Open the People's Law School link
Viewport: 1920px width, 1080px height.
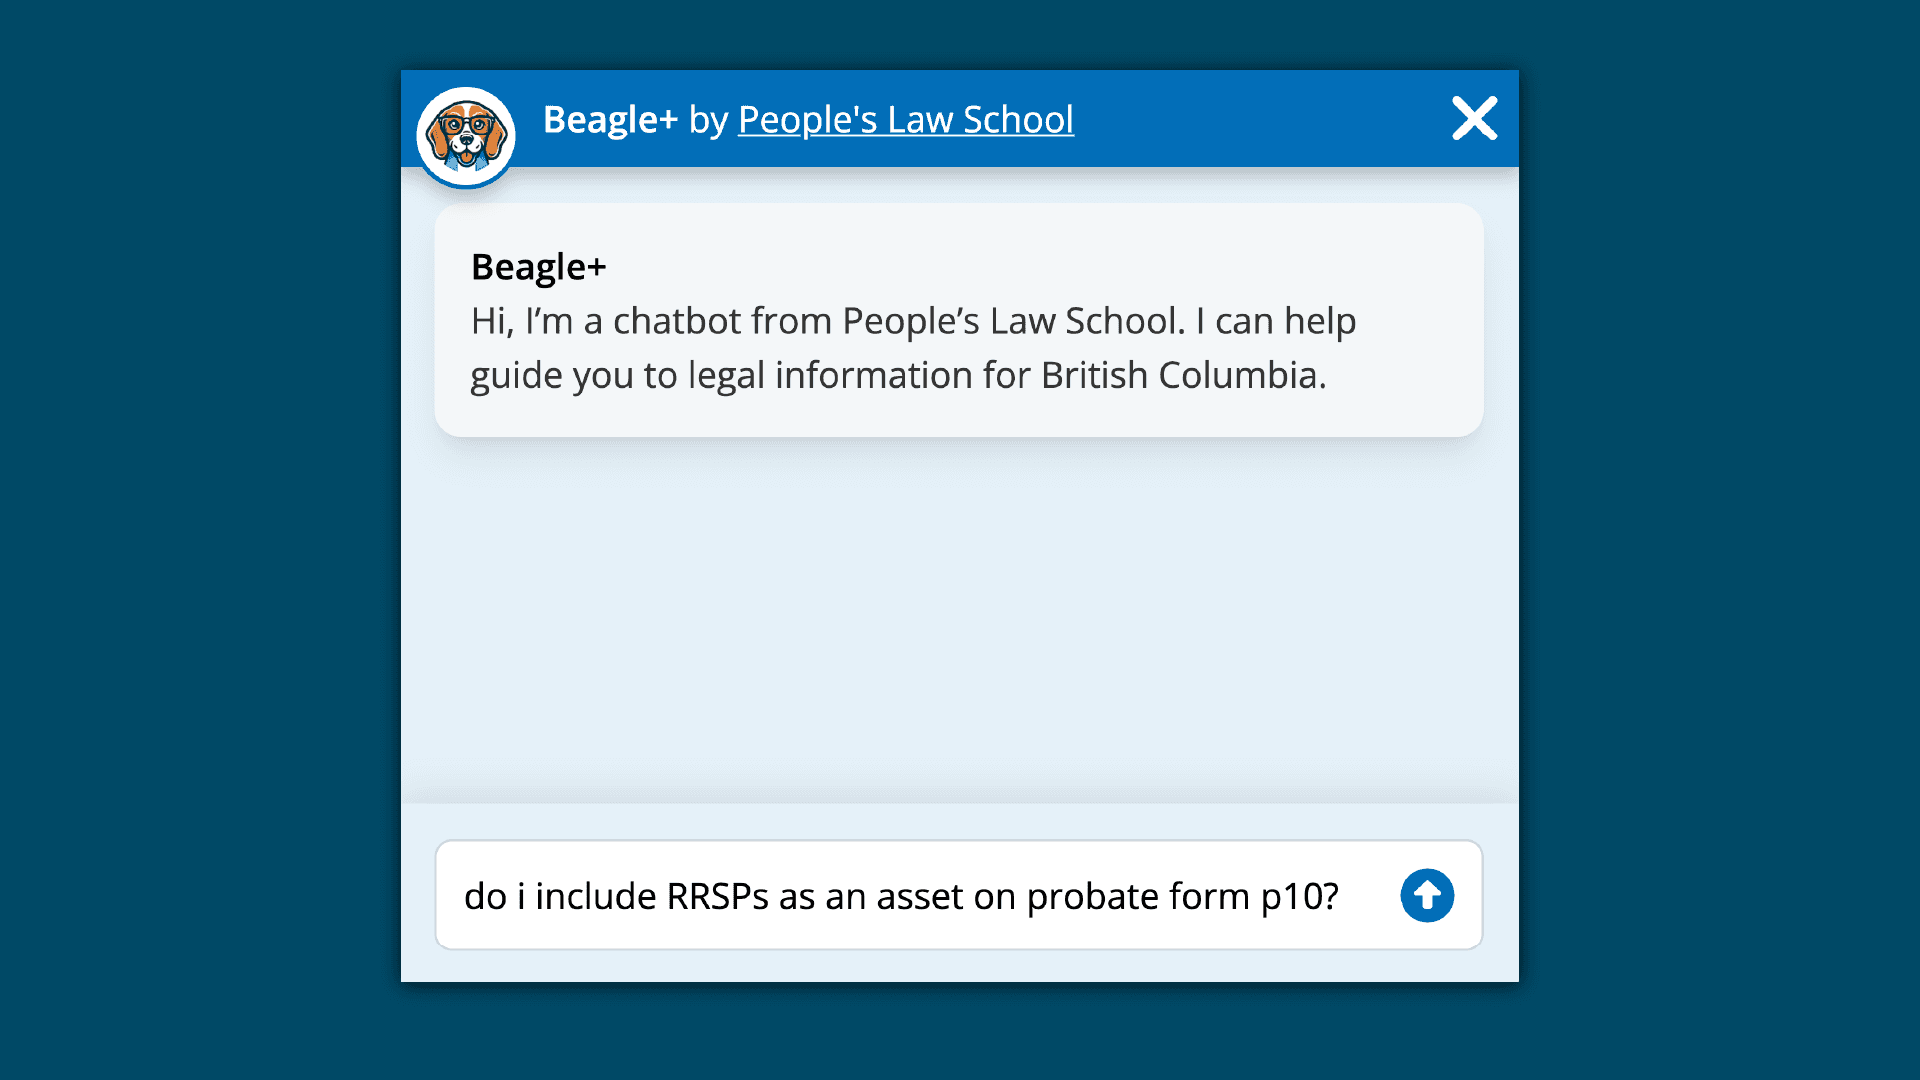point(906,120)
